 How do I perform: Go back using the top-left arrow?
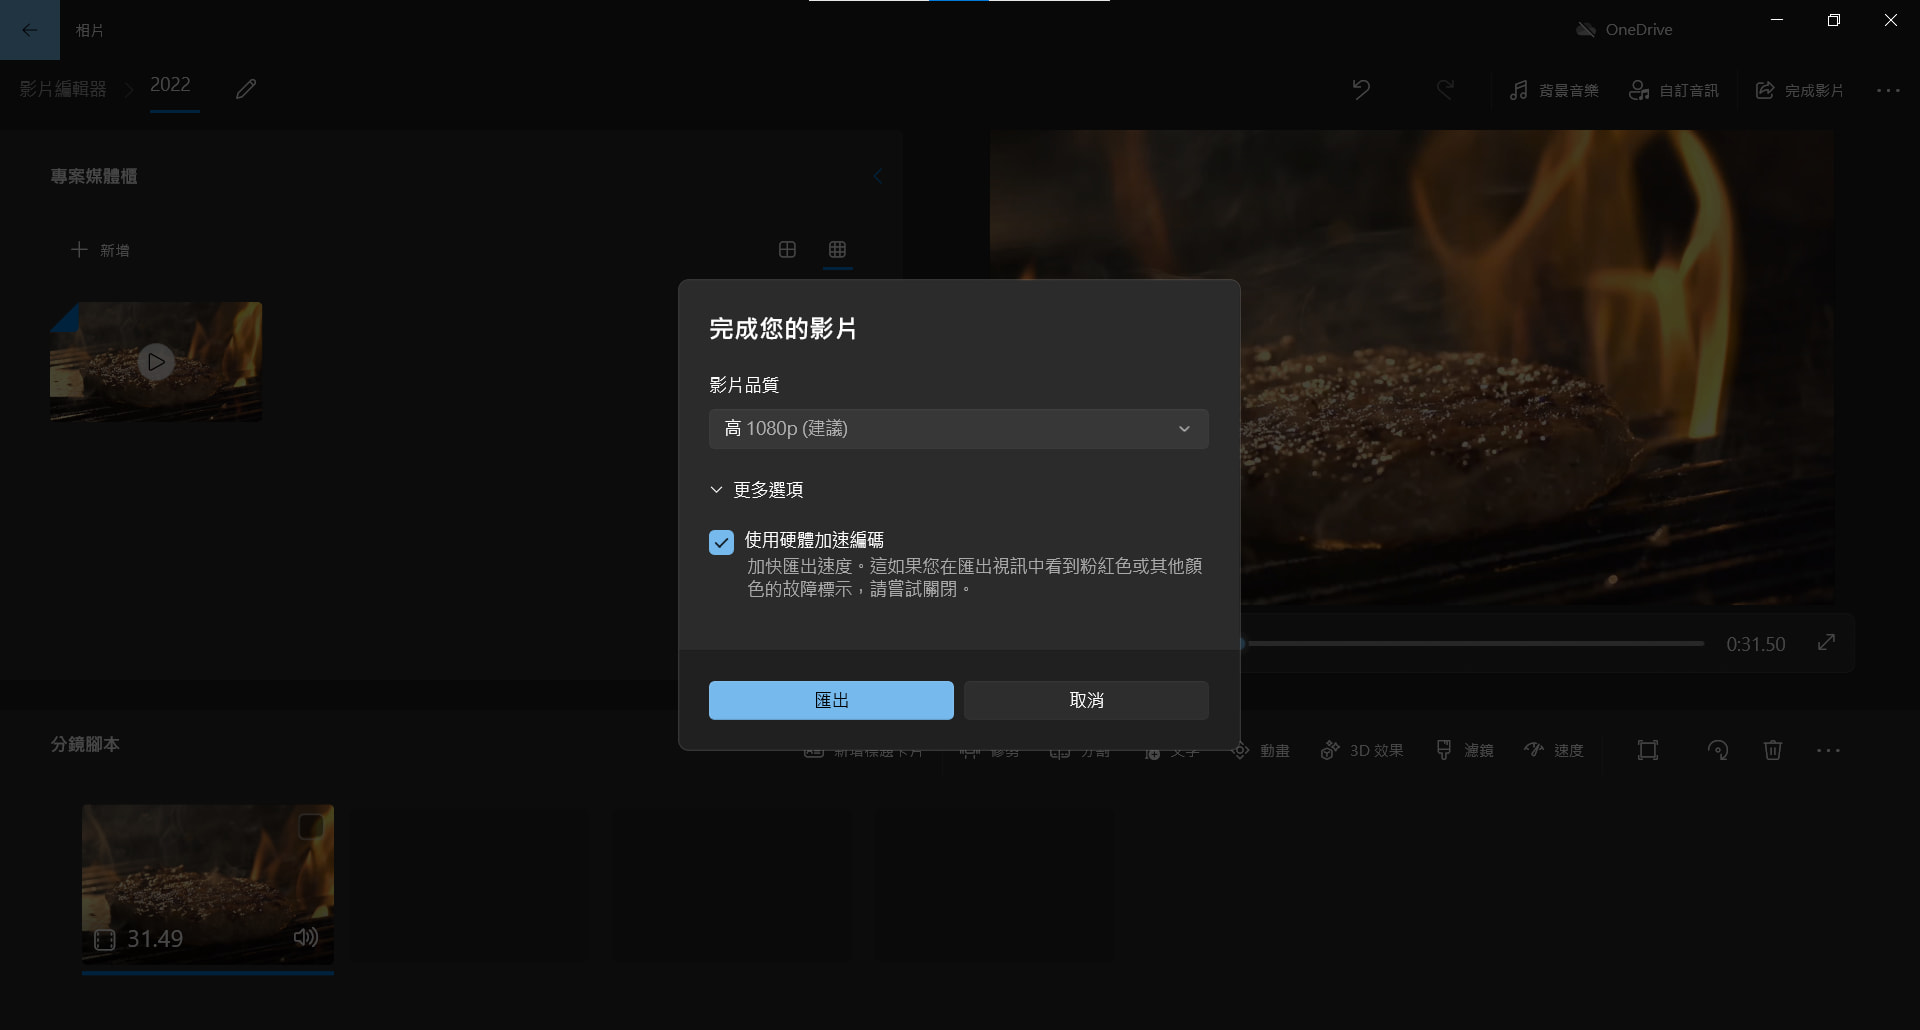[x=30, y=30]
